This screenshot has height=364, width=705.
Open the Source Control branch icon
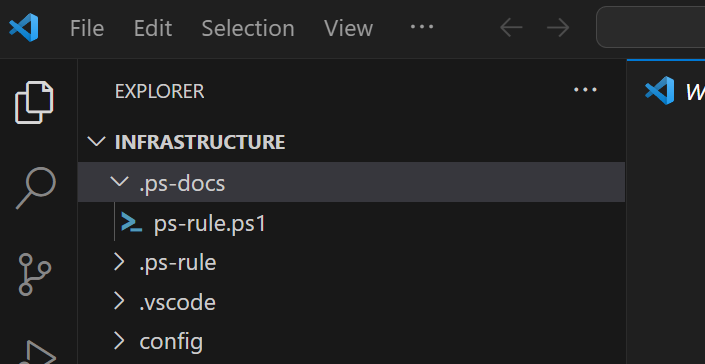[x=35, y=274]
